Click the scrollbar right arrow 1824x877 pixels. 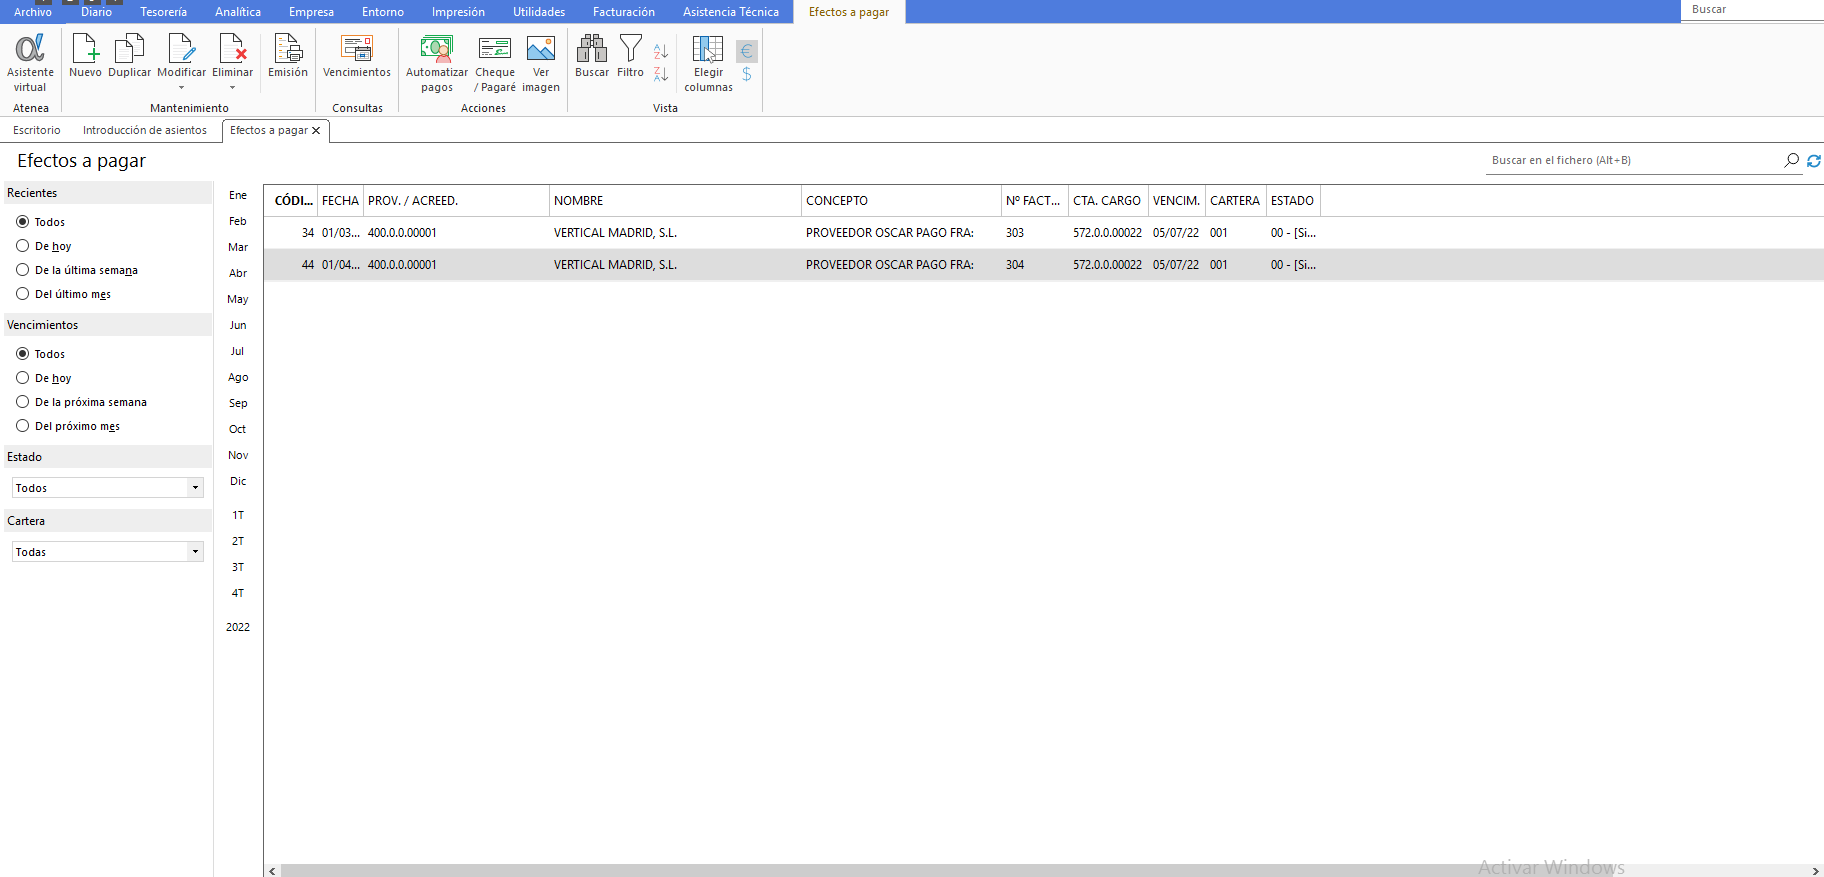pos(1815,870)
